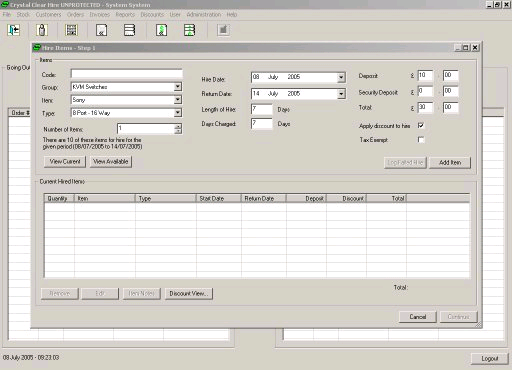Viewport: 512px width, 370px height.
Task: Open the Help menu
Action: click(232, 14)
